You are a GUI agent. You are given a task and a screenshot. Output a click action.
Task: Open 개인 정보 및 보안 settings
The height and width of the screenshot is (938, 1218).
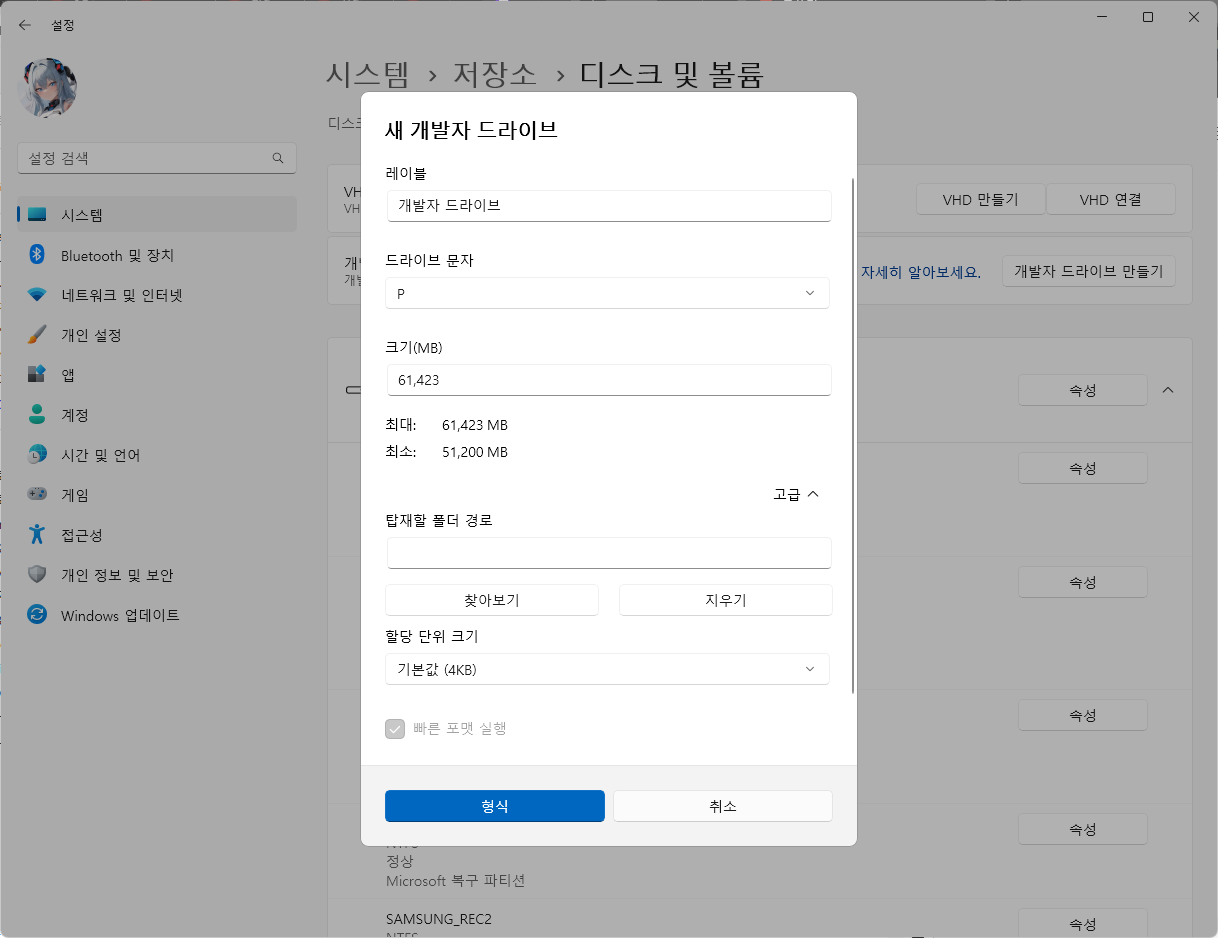pos(157,575)
